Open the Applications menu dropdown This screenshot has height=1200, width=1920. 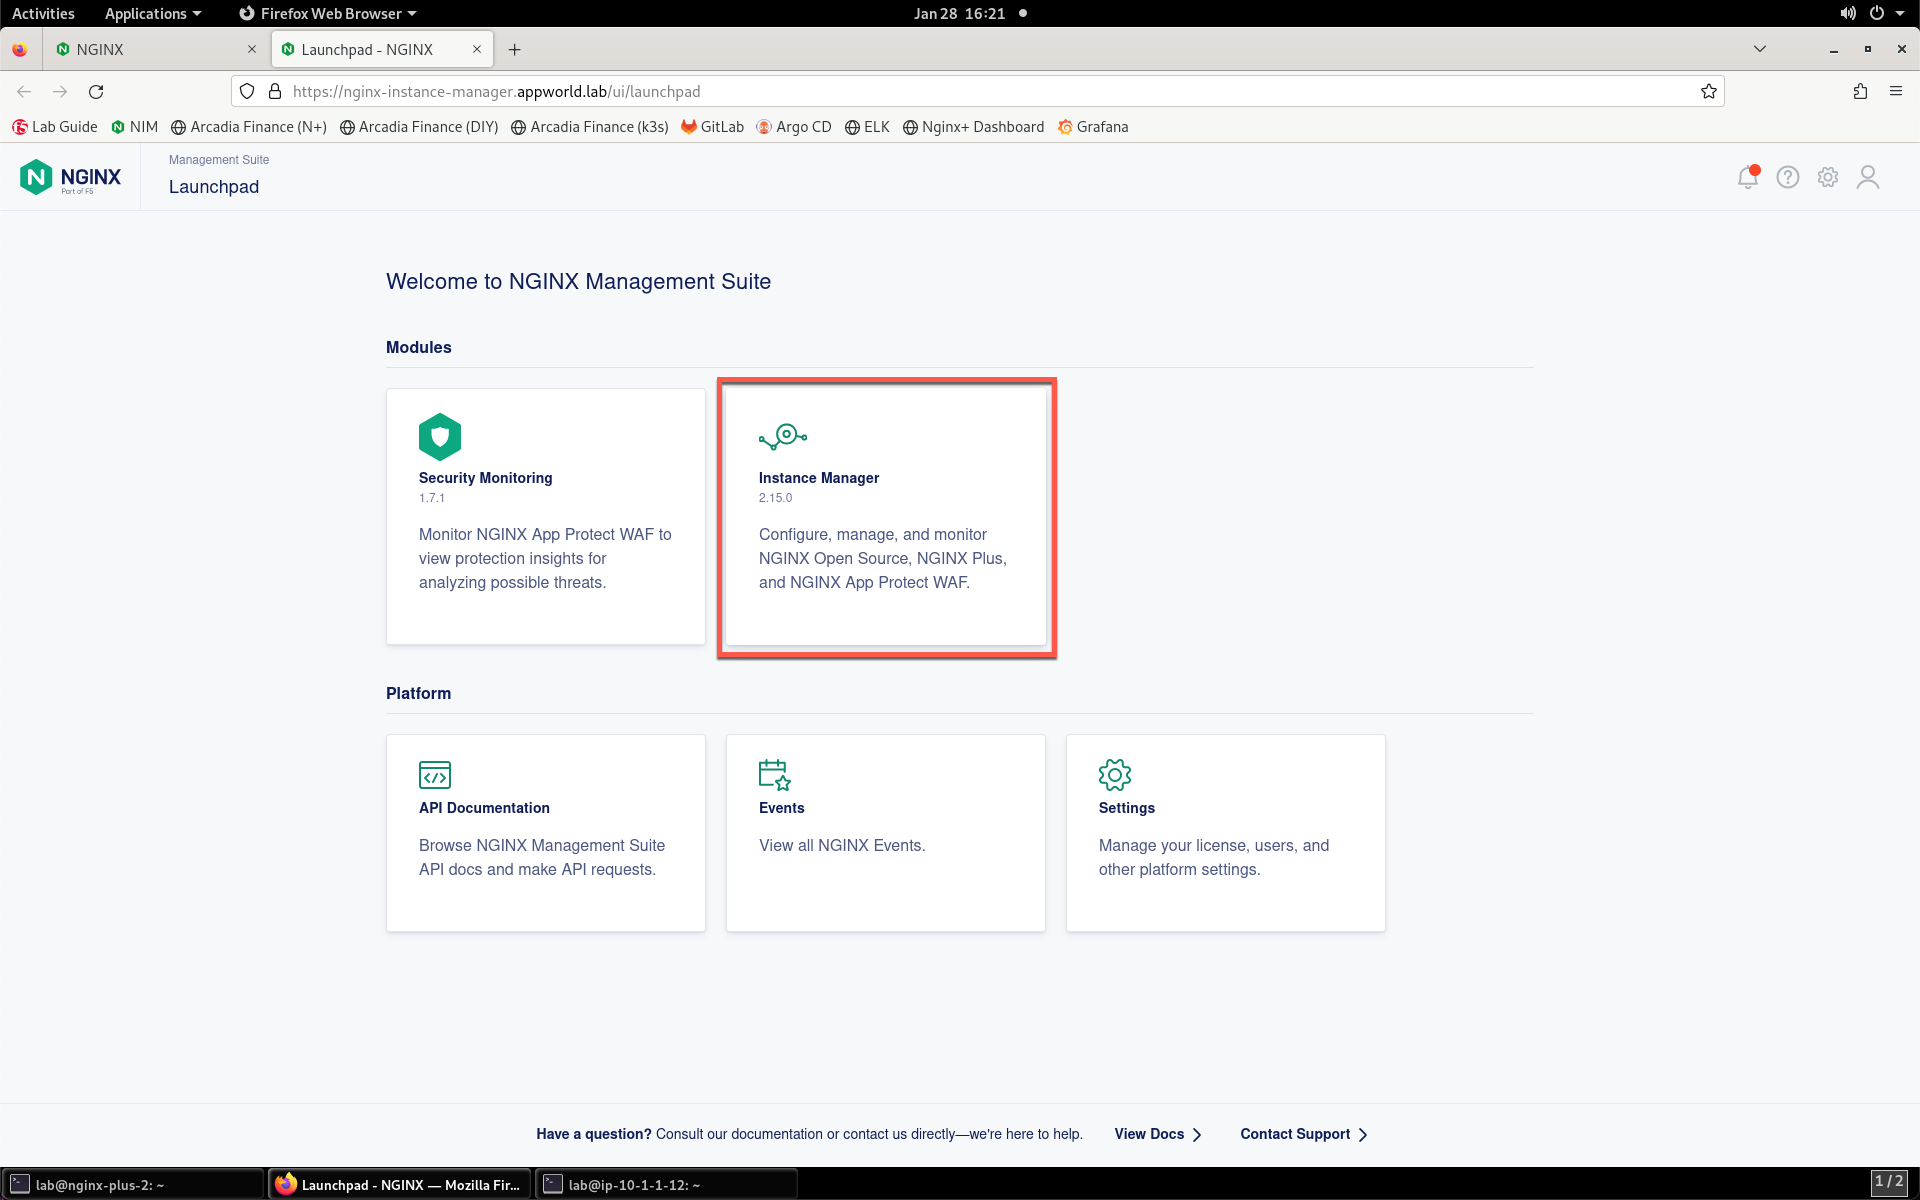pyautogui.click(x=153, y=13)
